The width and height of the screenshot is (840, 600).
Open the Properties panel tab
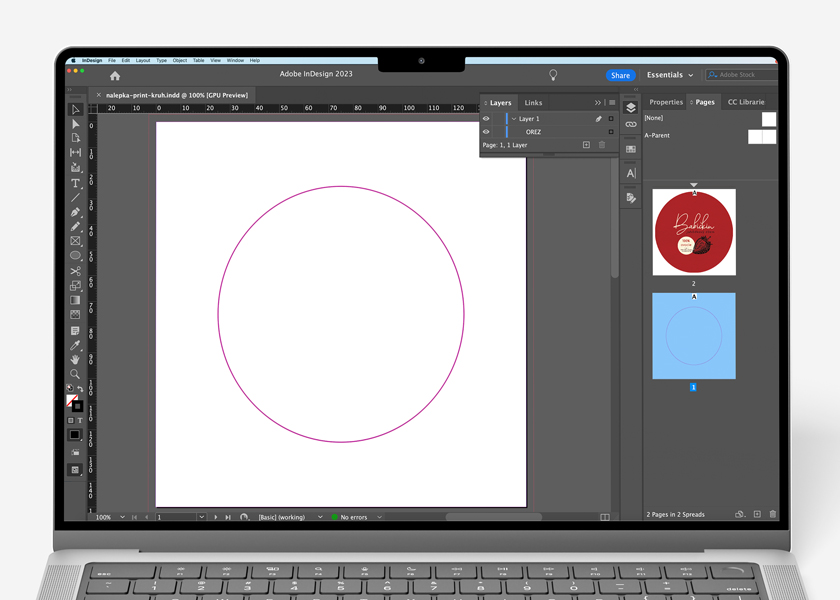pos(665,102)
